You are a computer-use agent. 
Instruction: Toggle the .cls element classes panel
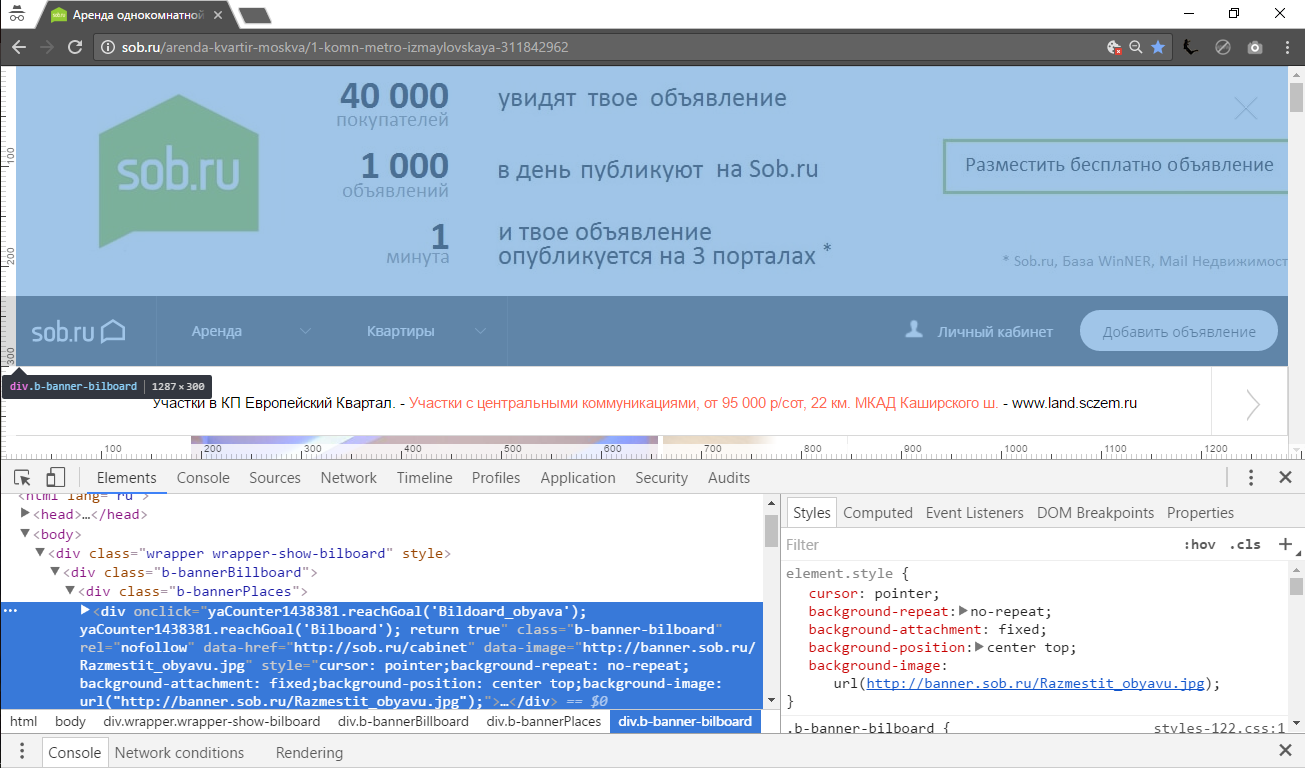pyautogui.click(x=1246, y=545)
